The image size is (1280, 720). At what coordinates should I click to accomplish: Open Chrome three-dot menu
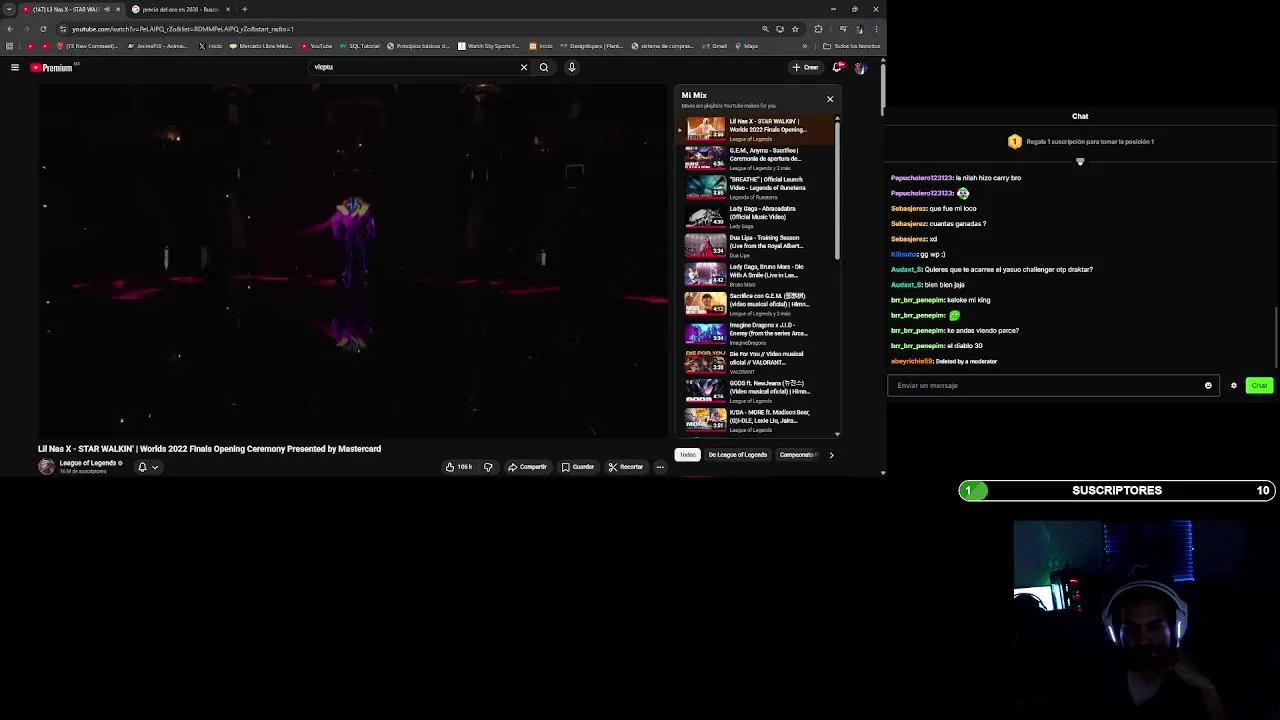pyautogui.click(x=875, y=29)
